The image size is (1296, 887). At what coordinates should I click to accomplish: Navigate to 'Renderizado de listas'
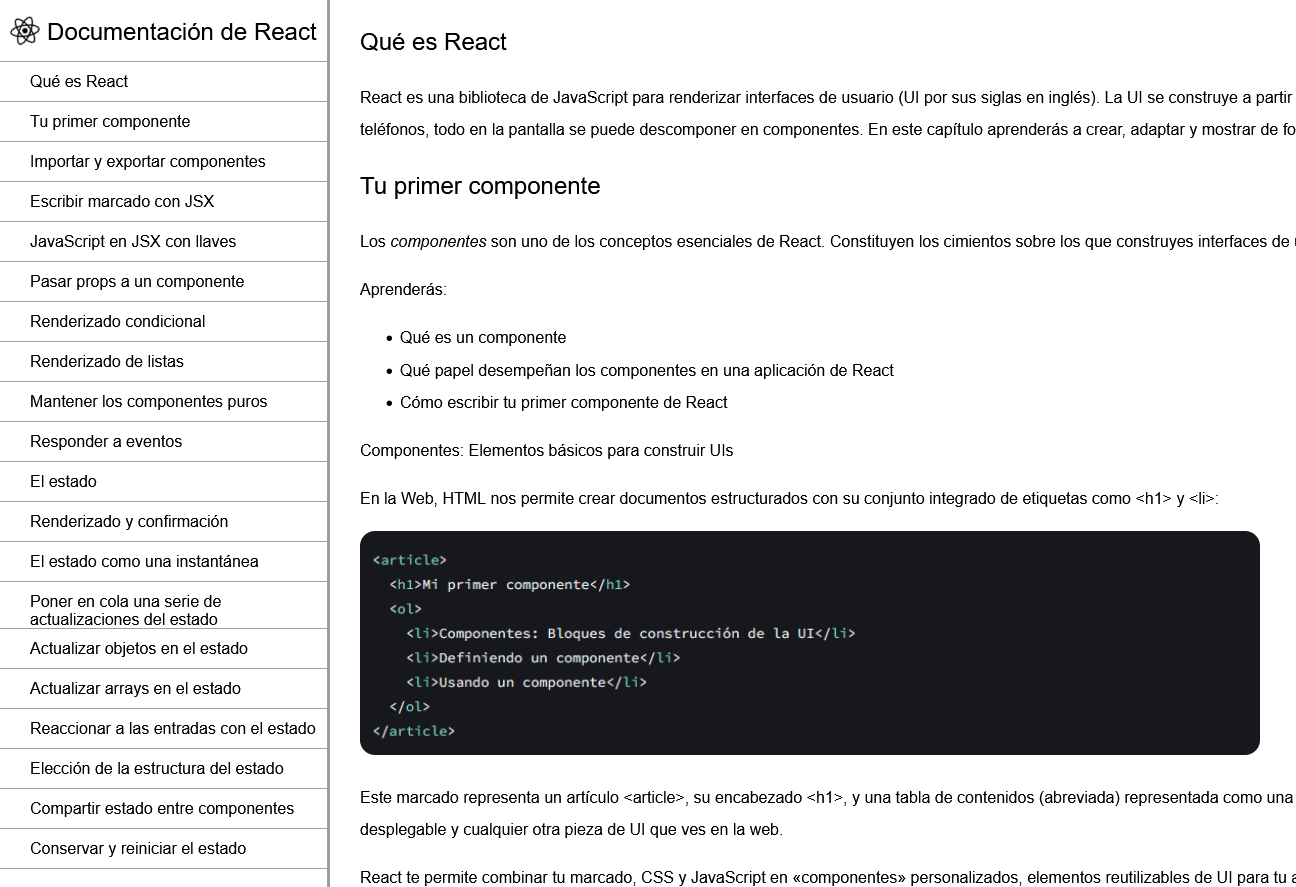coord(107,361)
